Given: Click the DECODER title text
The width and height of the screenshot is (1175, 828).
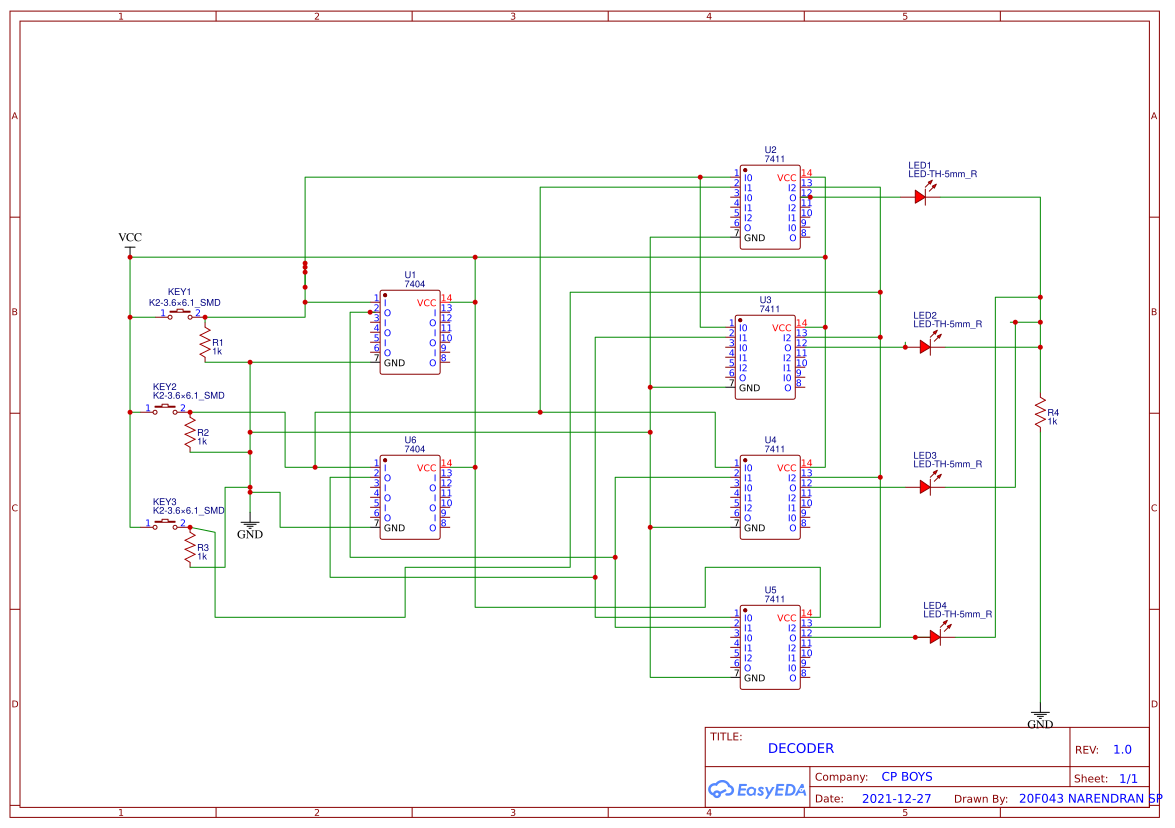Looking at the screenshot, I should tap(801, 748).
